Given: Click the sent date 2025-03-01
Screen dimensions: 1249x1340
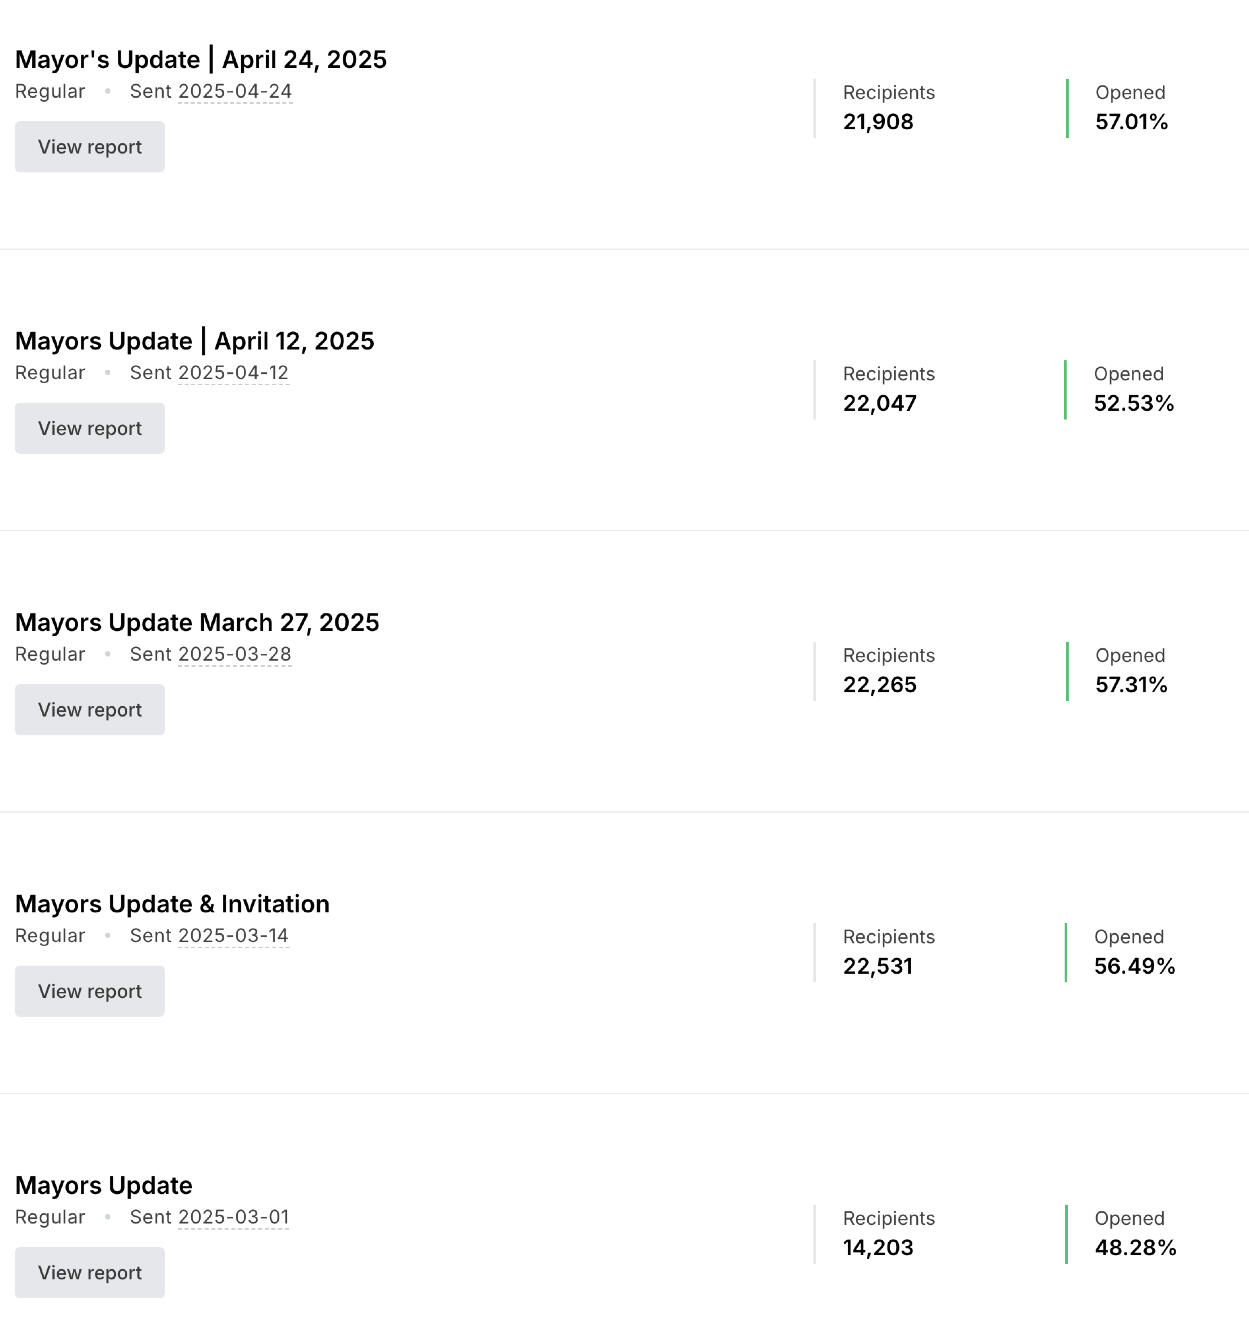Looking at the screenshot, I should [x=233, y=1217].
